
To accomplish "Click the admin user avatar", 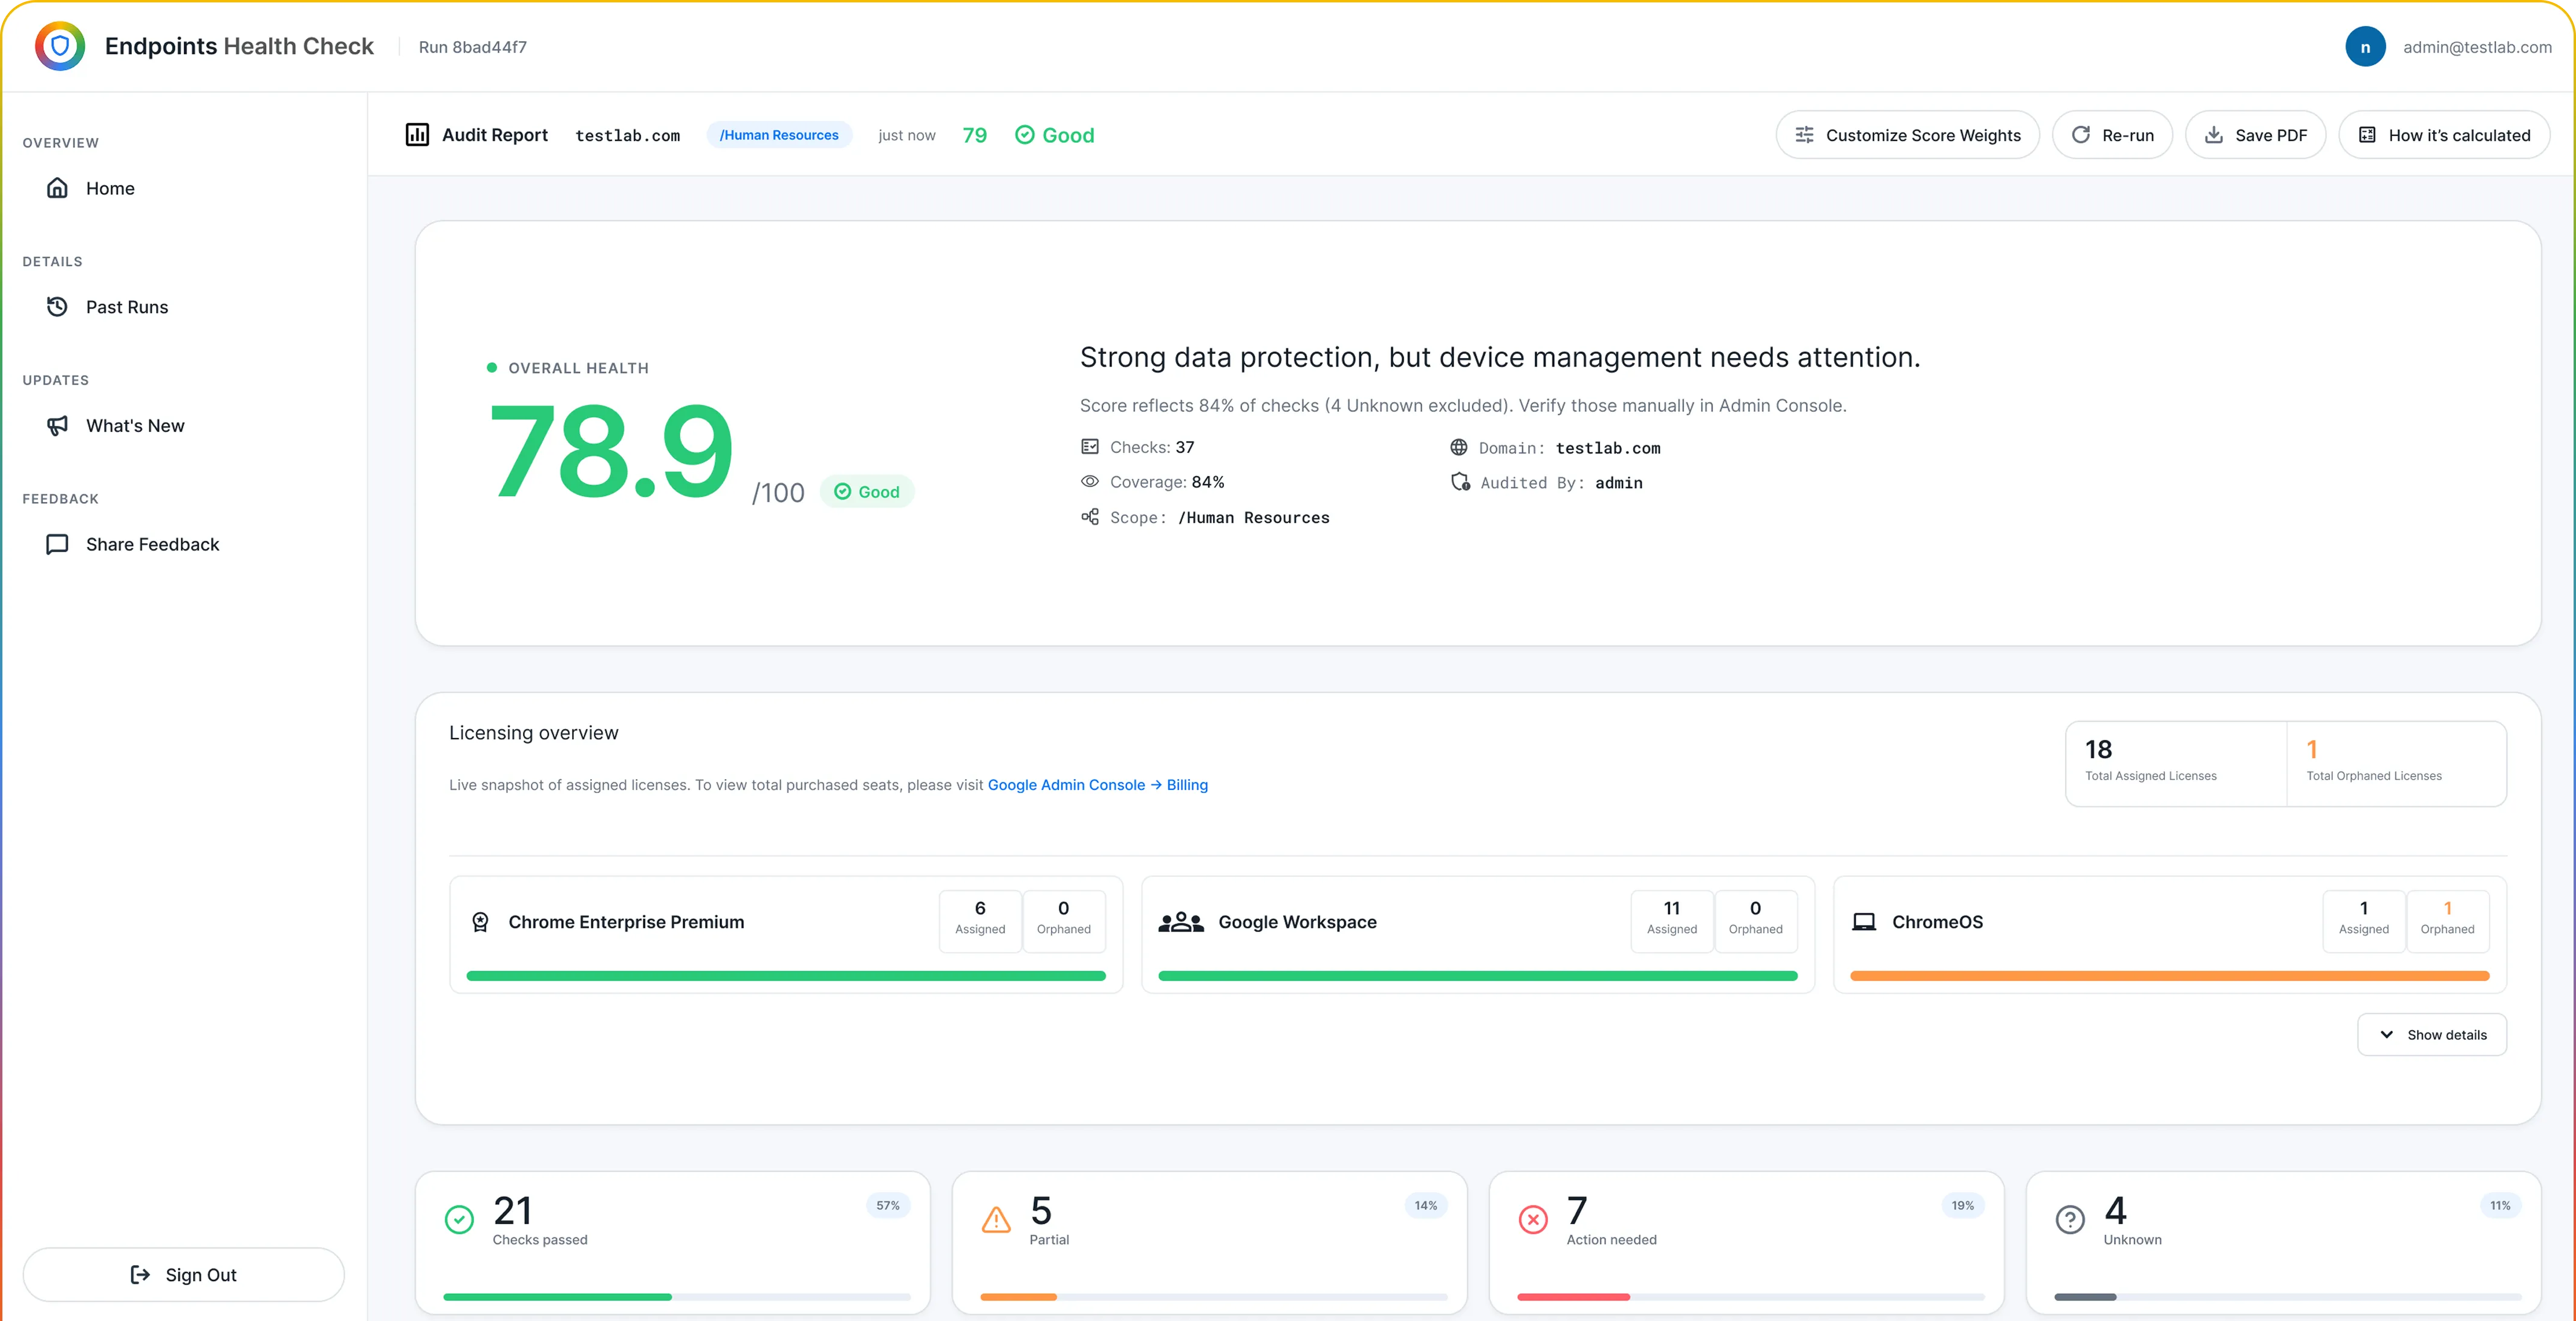I will click(x=2365, y=47).
